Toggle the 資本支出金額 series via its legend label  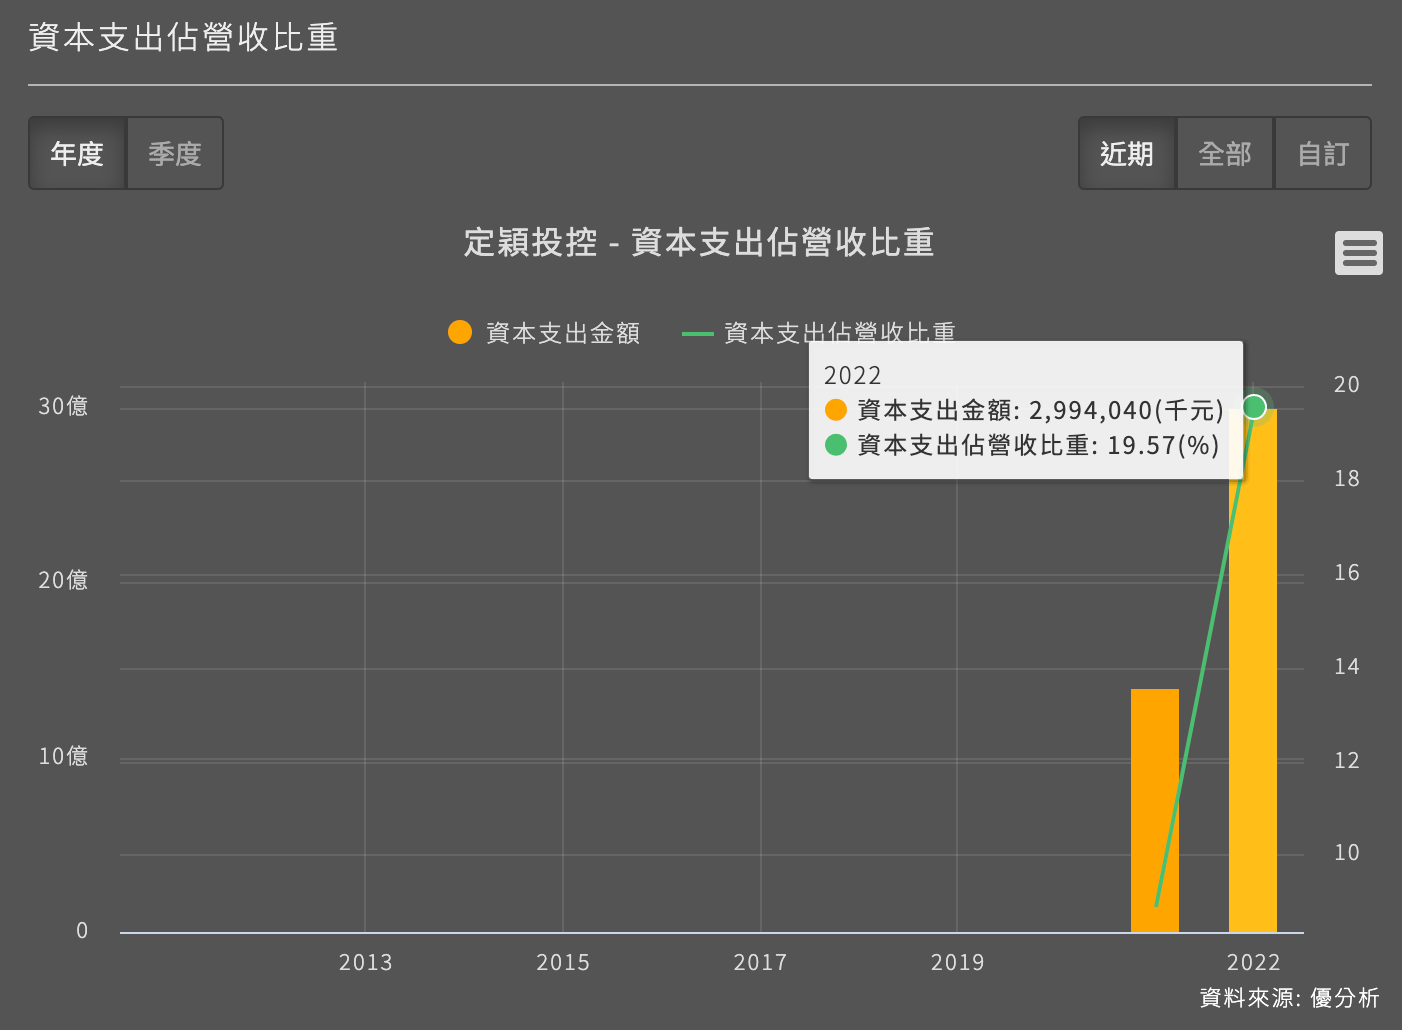[564, 333]
